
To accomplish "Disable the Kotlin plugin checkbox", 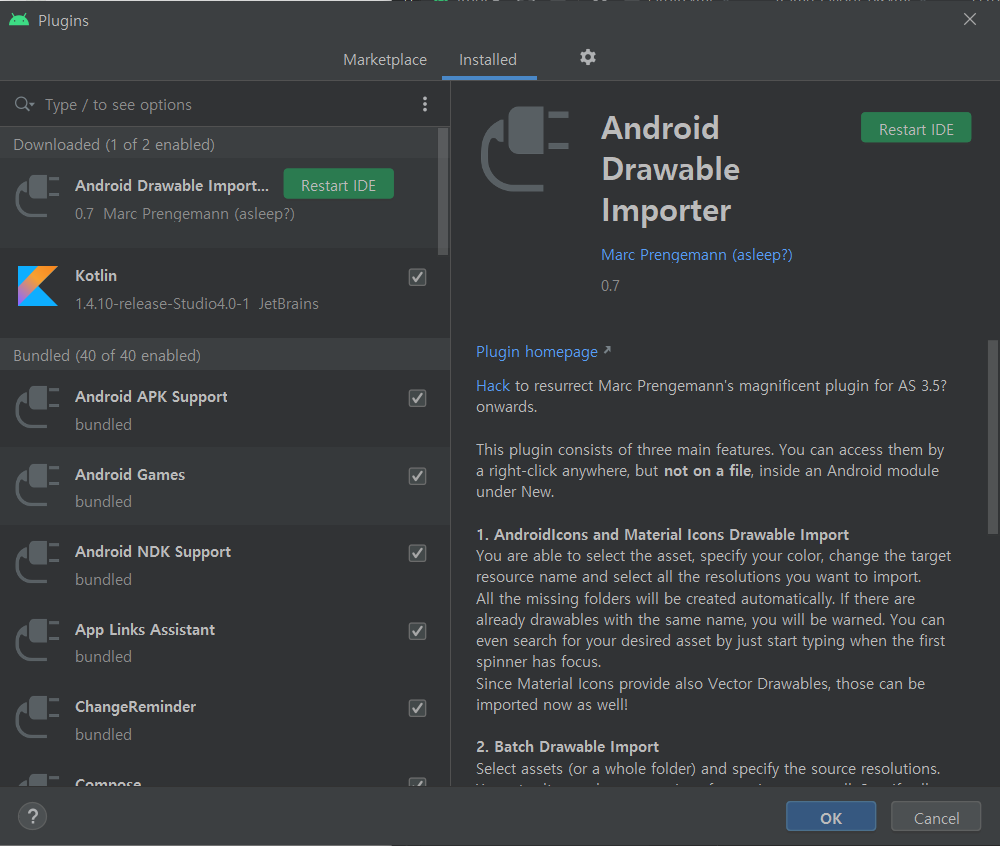I will tap(417, 277).
